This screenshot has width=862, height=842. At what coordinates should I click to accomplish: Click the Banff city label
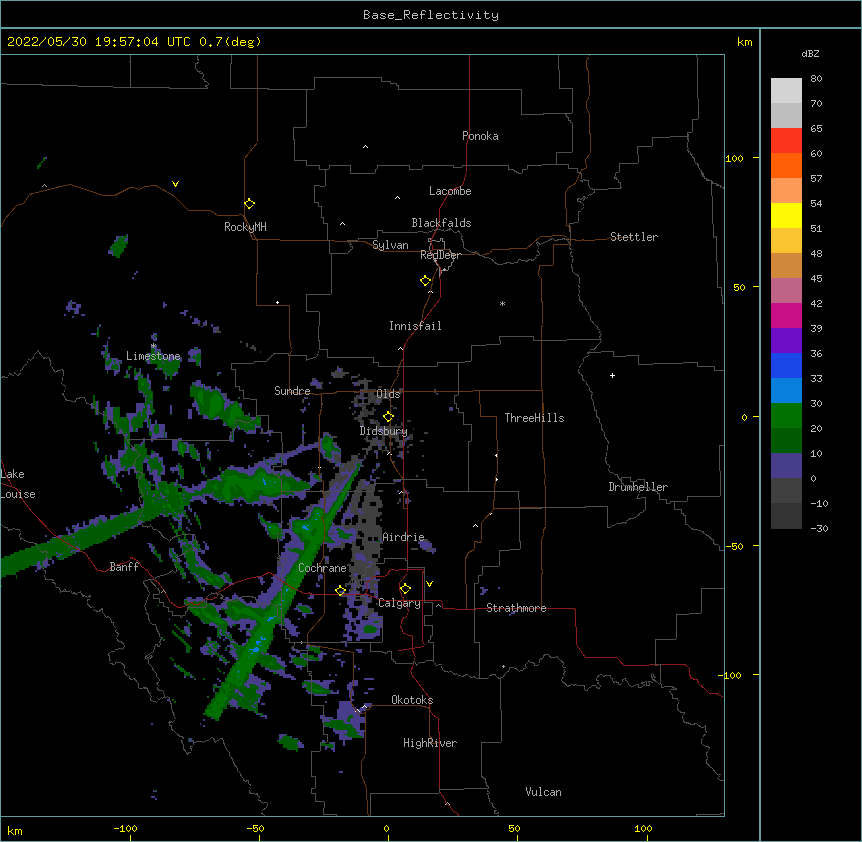[124, 567]
